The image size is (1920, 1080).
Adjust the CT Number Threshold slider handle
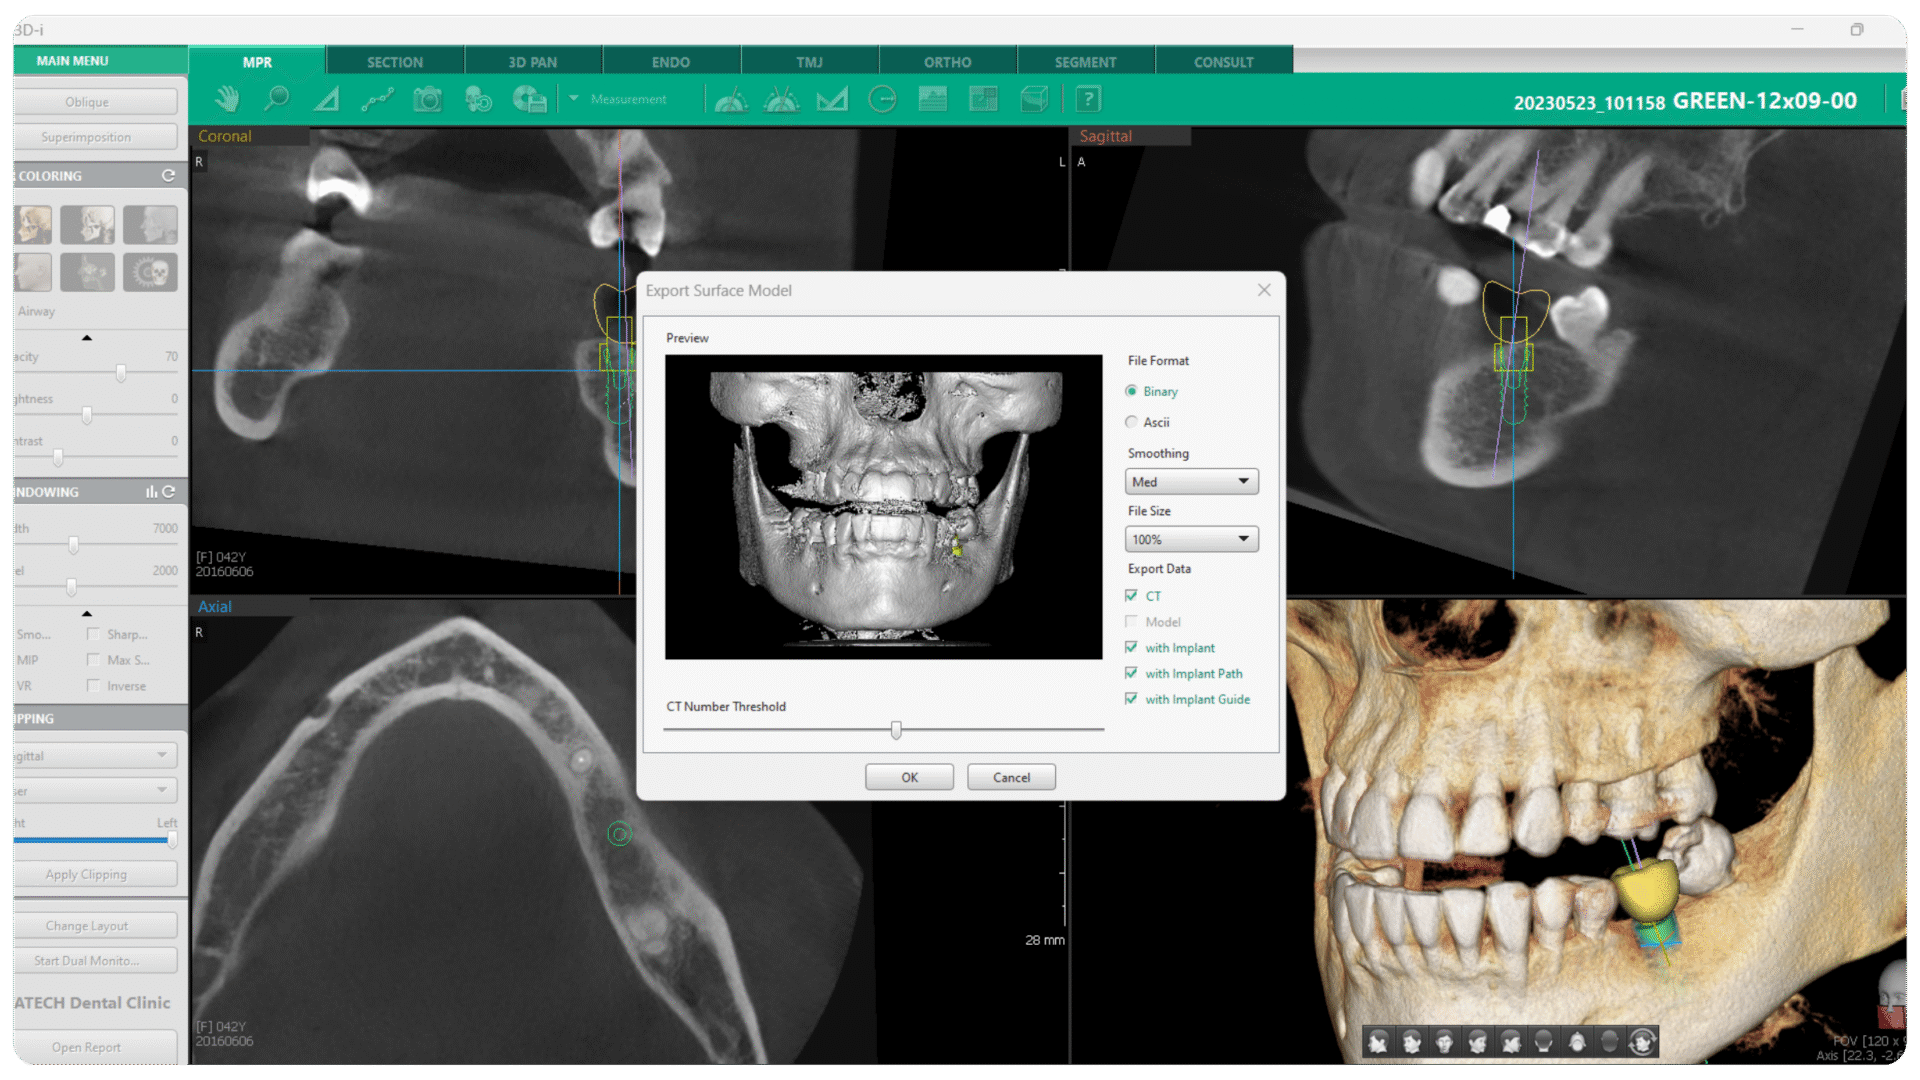tap(896, 730)
